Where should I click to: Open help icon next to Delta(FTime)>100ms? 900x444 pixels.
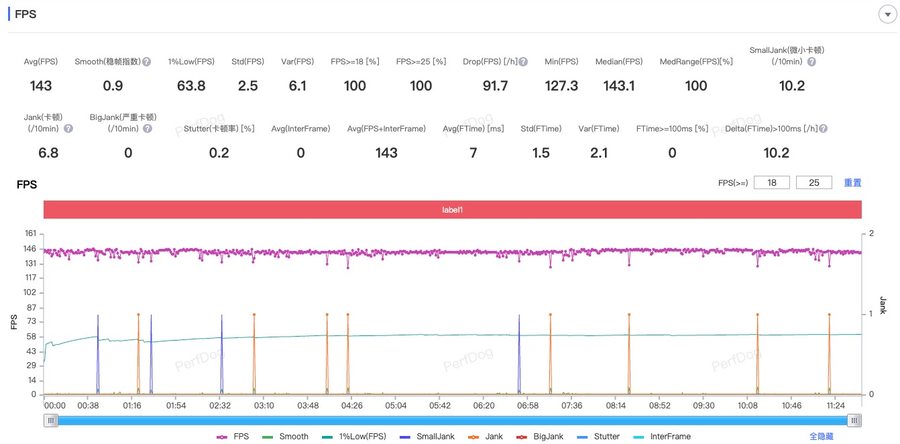point(823,128)
